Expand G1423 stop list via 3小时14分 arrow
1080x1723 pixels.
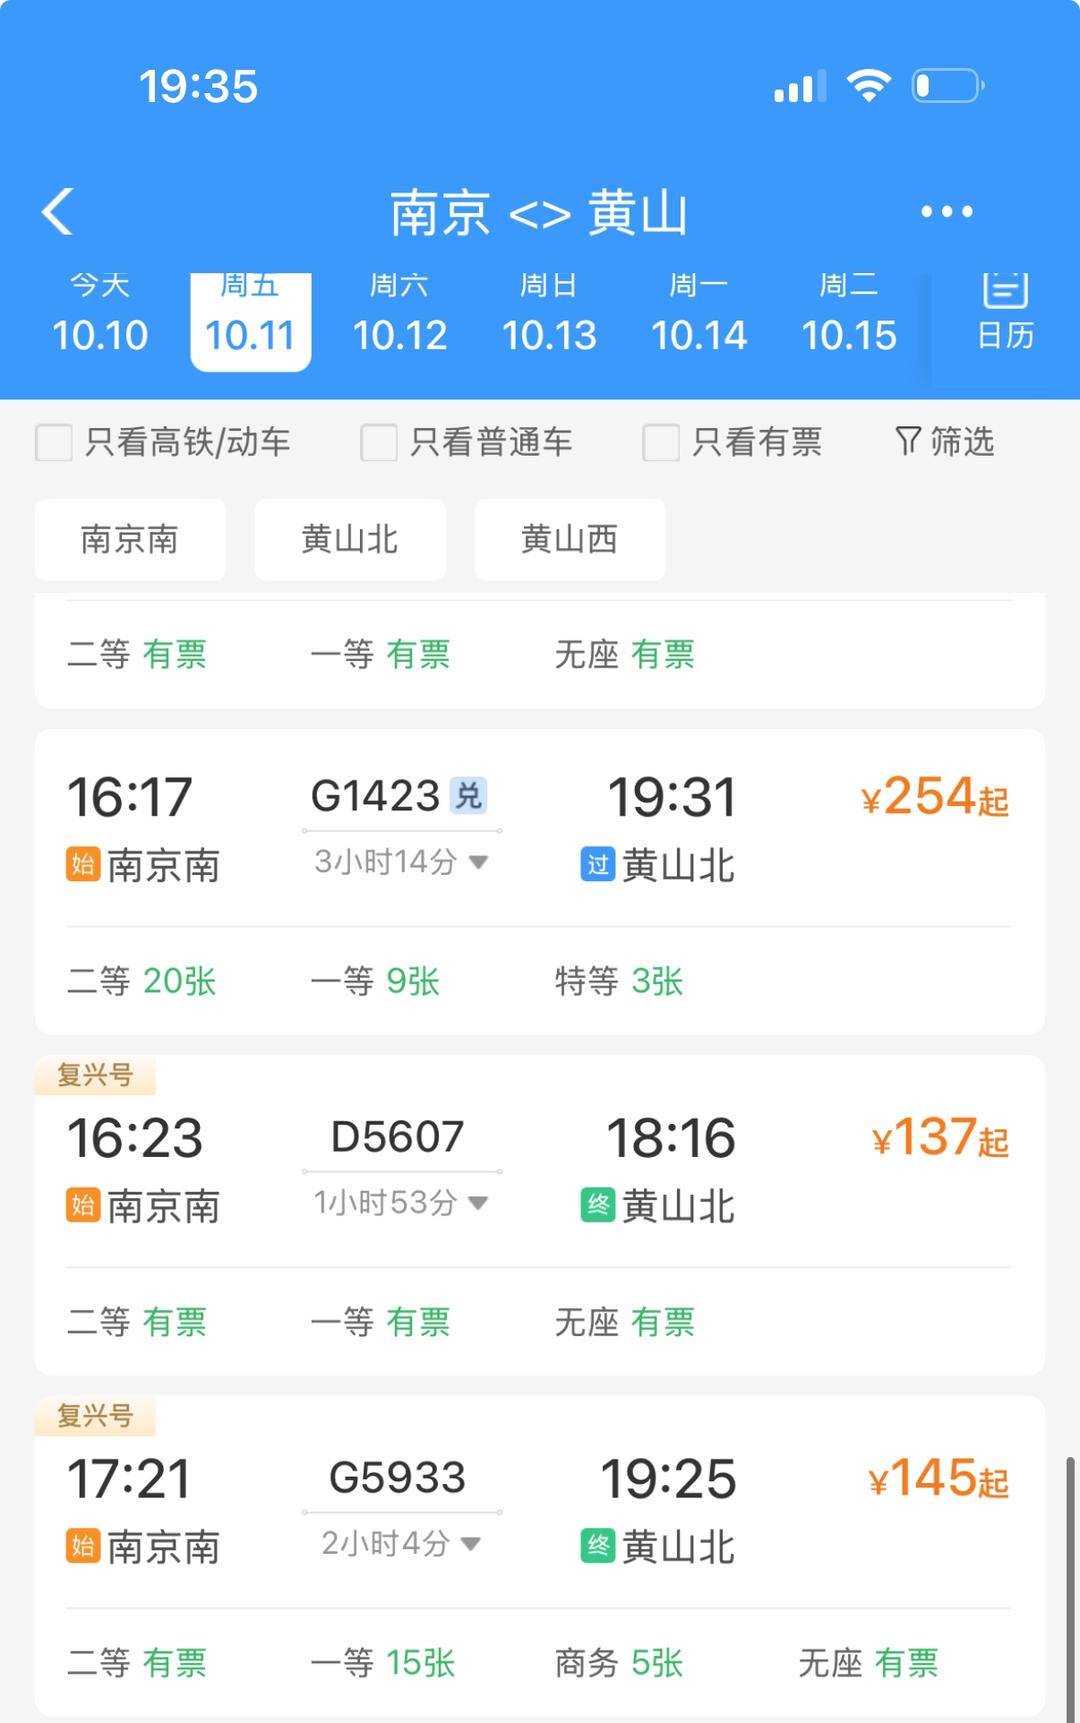pos(478,862)
